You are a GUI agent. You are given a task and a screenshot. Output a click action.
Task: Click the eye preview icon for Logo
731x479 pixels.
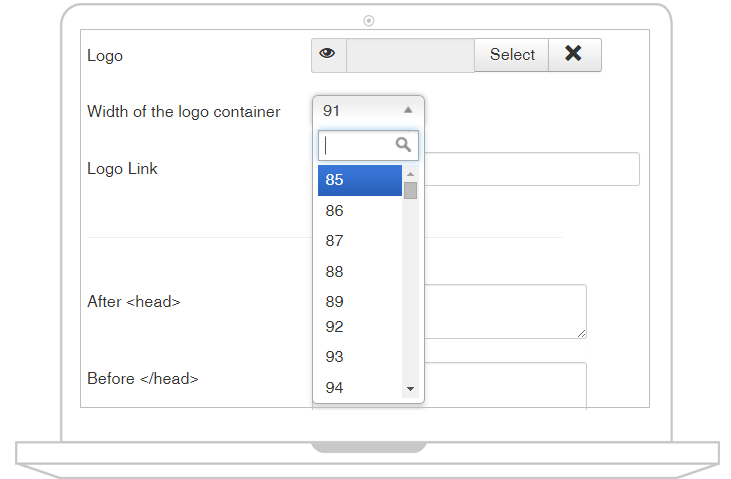point(329,55)
